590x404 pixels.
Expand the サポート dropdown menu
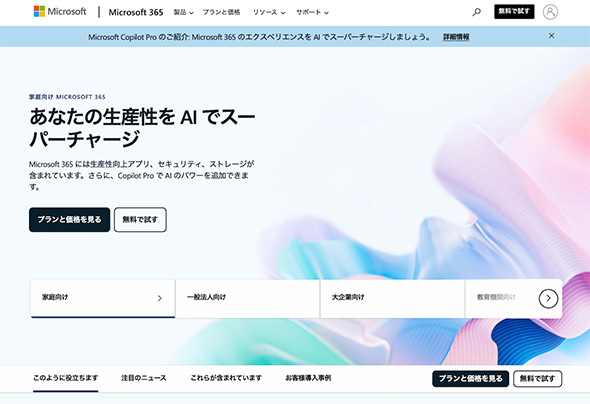coord(312,12)
